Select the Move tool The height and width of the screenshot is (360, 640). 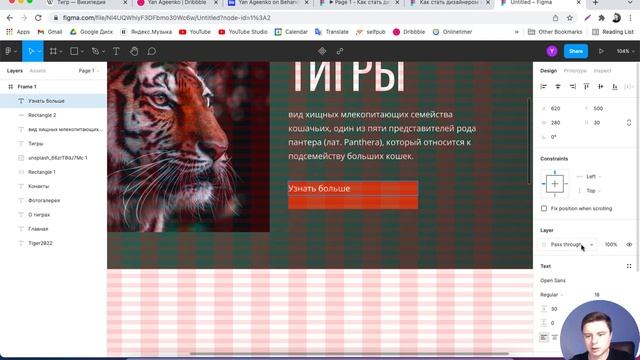click(31, 51)
